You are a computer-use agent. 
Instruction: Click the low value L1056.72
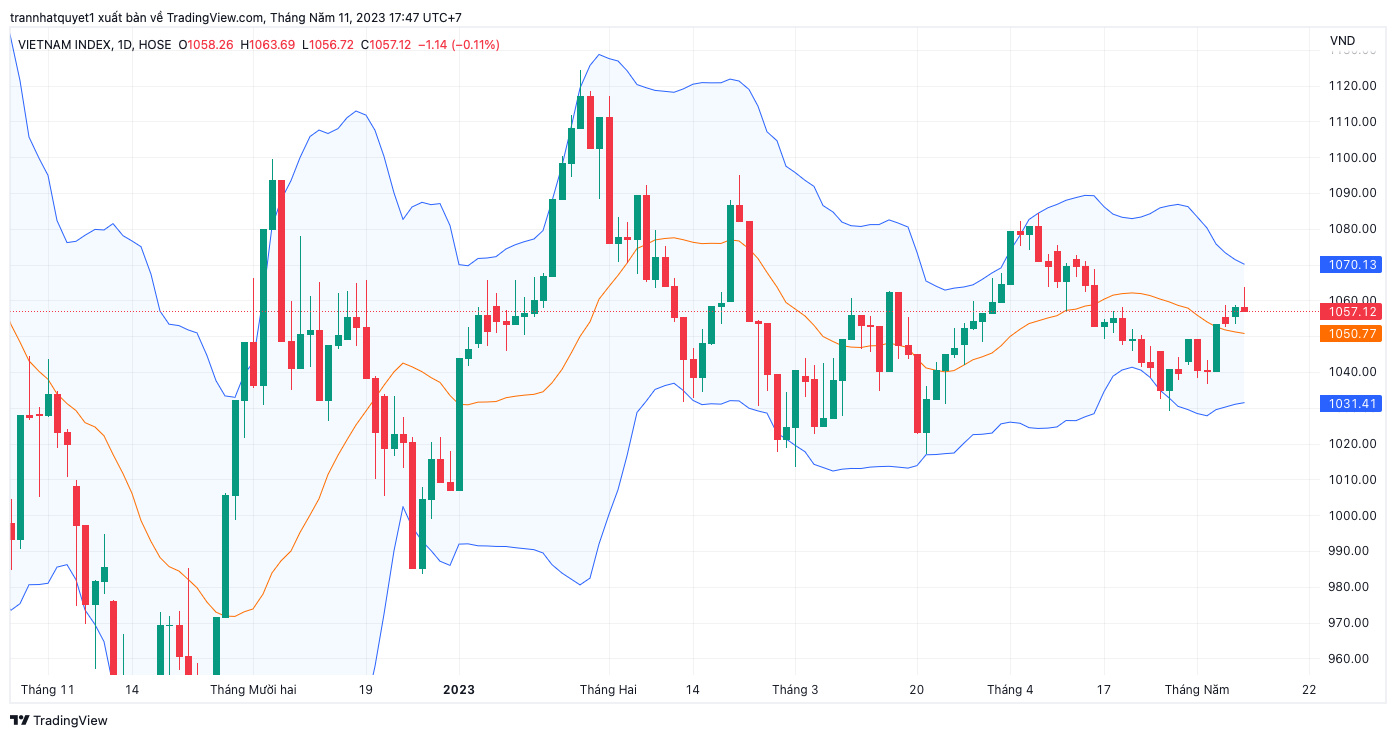coord(328,45)
